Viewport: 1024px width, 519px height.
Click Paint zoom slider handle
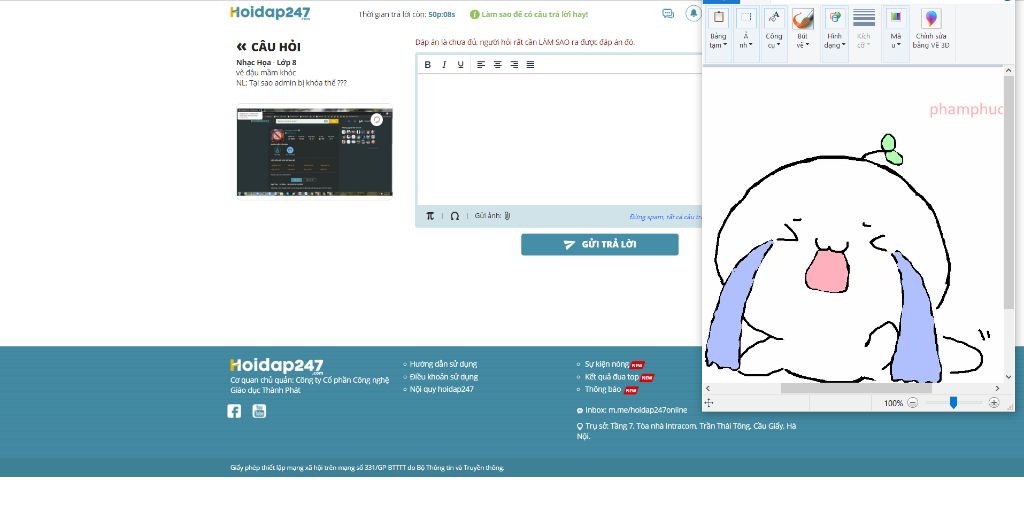click(953, 403)
